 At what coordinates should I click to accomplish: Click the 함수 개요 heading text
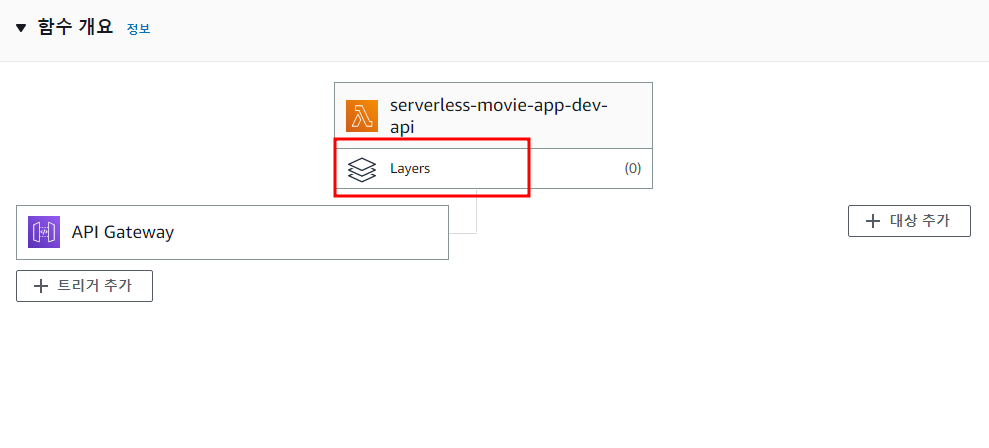pyautogui.click(x=75, y=28)
